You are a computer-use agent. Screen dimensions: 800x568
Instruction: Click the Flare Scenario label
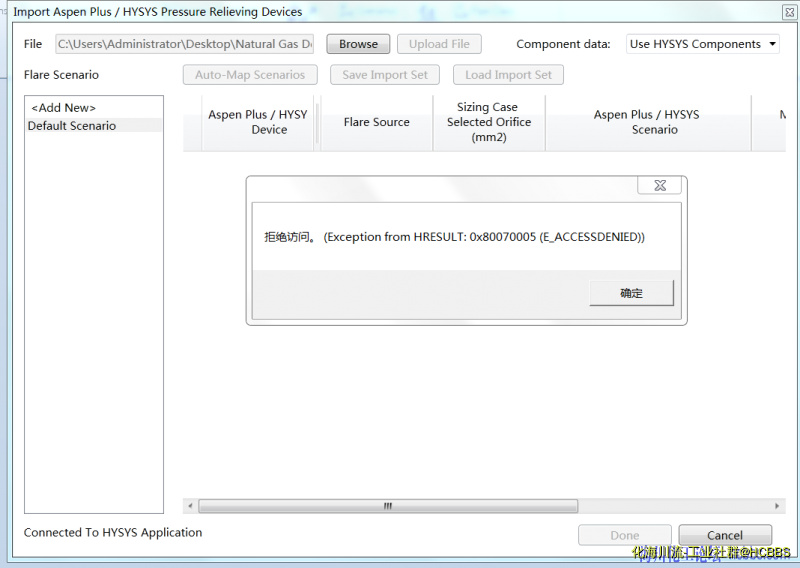pos(61,75)
